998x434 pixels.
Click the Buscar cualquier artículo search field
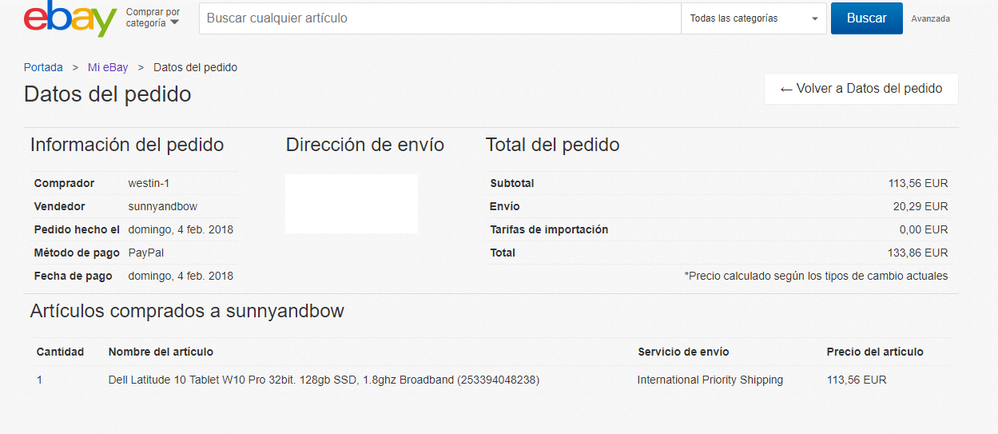coord(440,18)
